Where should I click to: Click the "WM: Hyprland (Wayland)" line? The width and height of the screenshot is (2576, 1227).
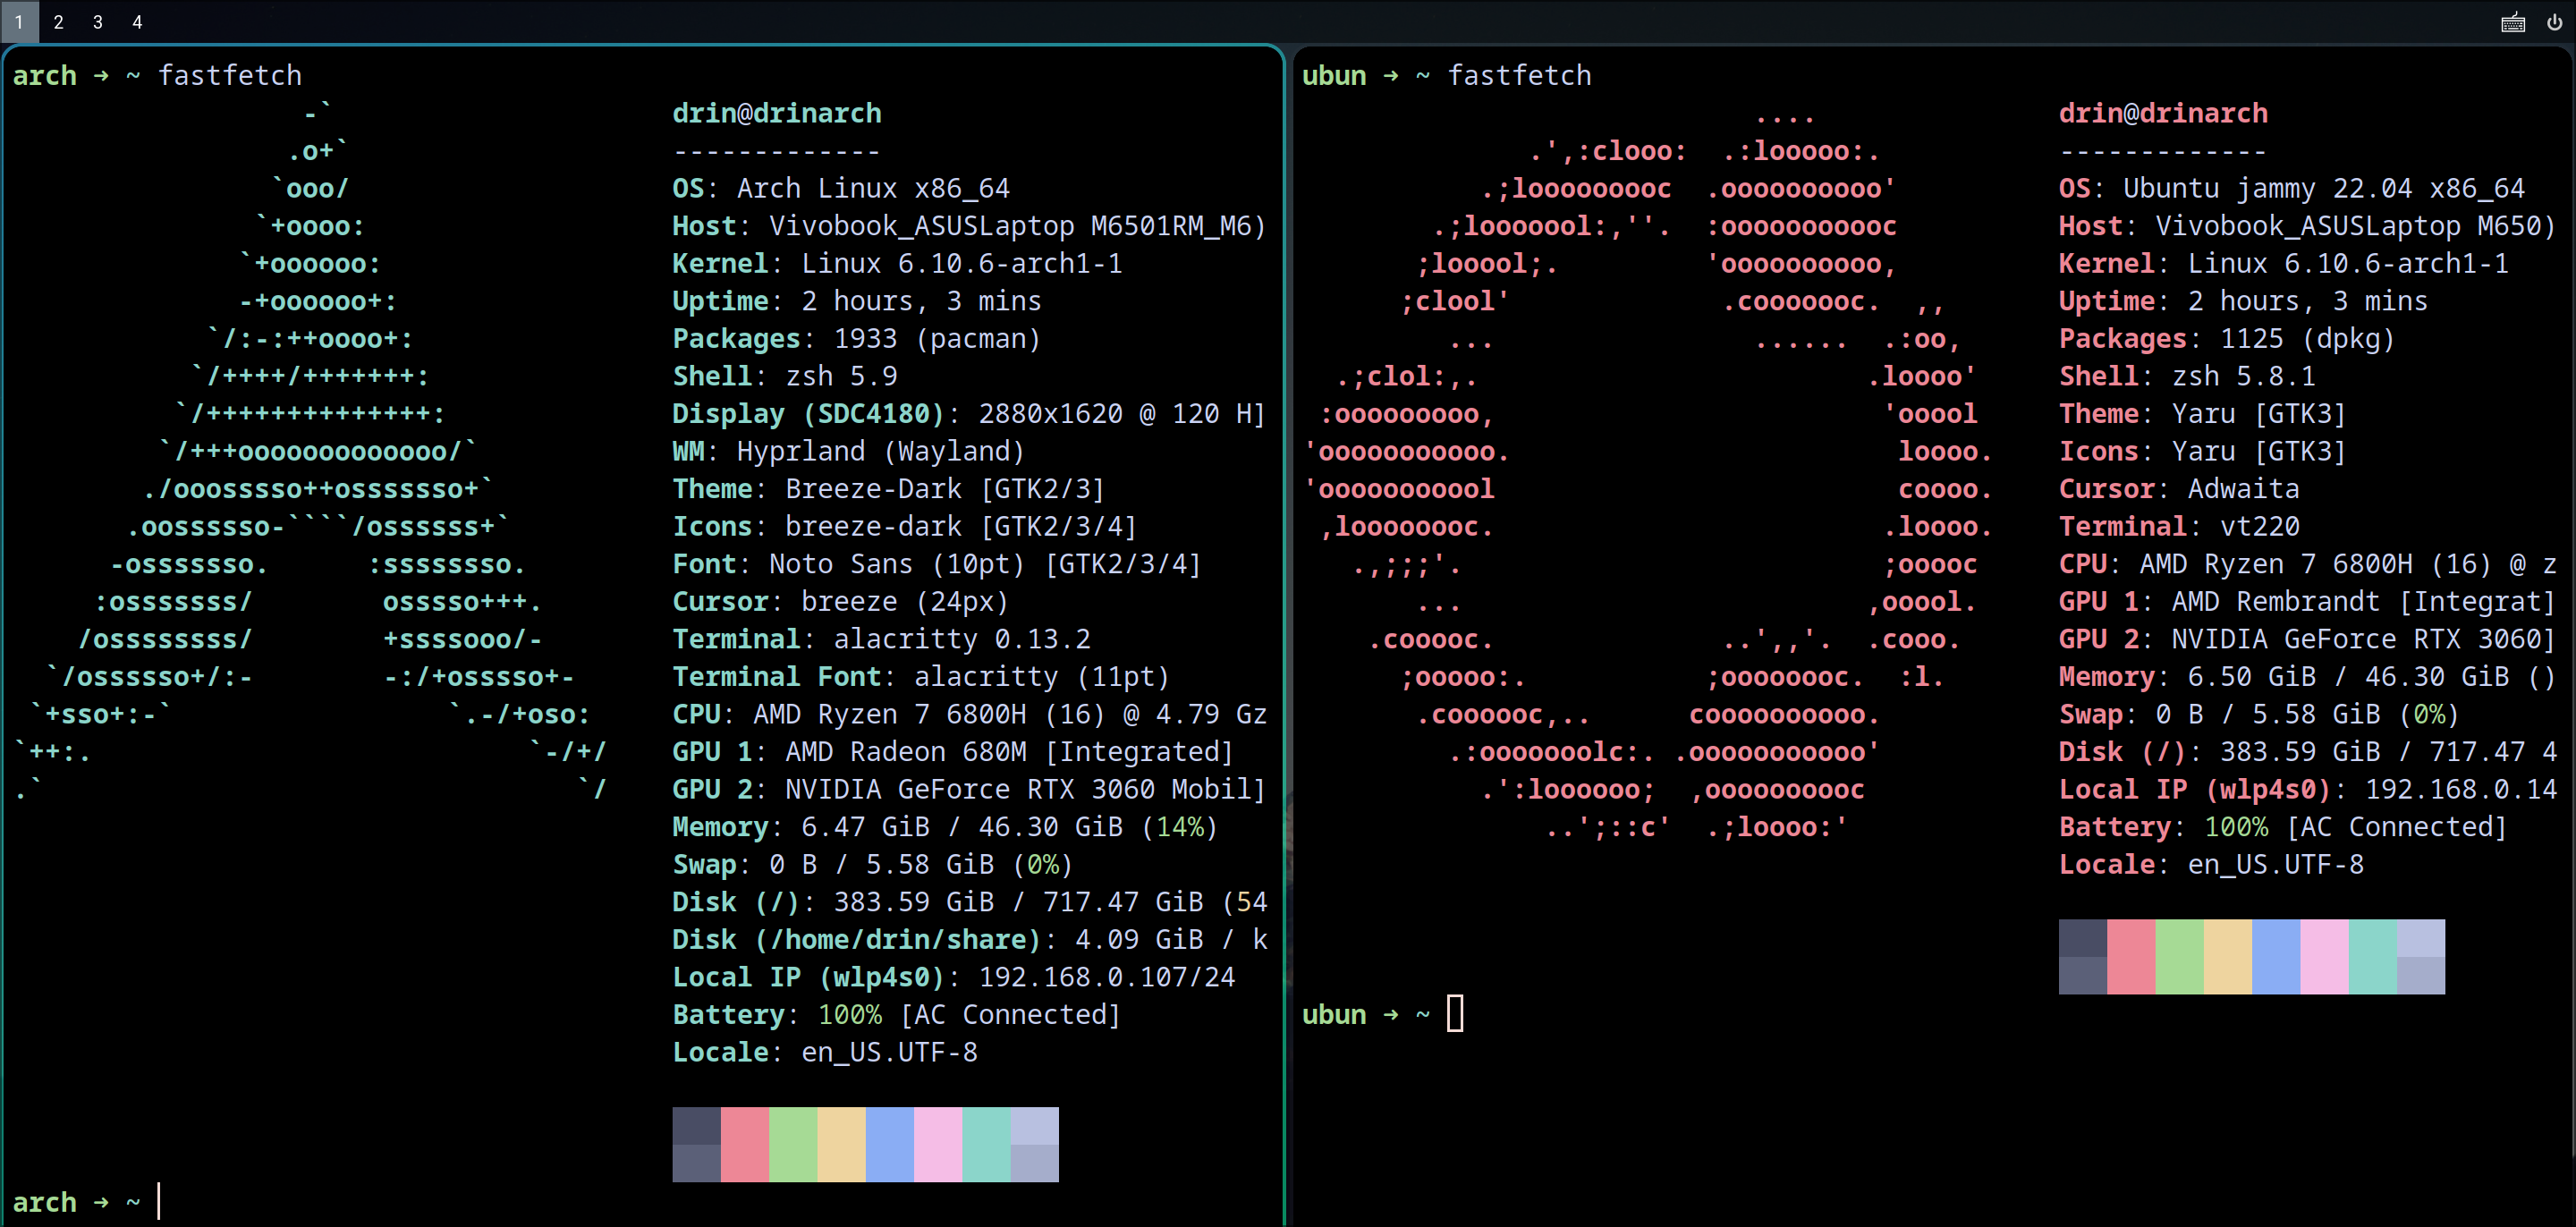click(848, 451)
